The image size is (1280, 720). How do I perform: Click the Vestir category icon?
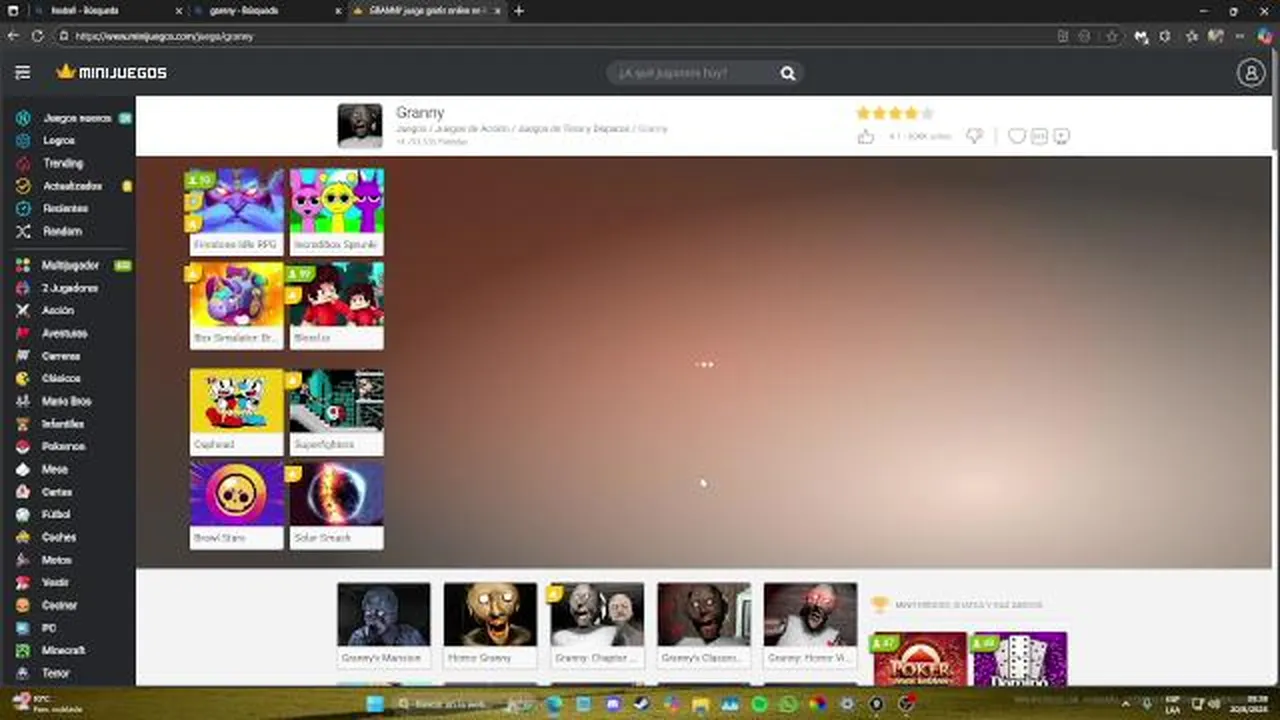click(22, 582)
